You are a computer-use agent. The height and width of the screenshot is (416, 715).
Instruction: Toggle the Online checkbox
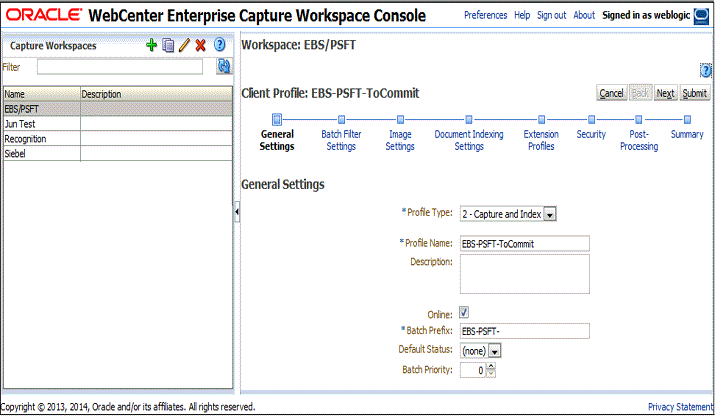point(464,312)
